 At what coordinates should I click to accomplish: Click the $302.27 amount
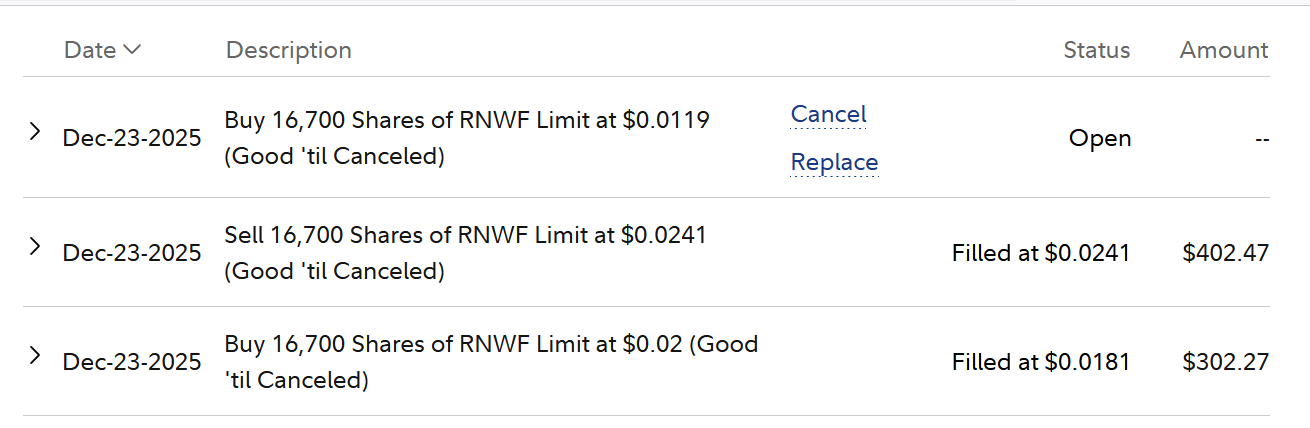(1225, 362)
